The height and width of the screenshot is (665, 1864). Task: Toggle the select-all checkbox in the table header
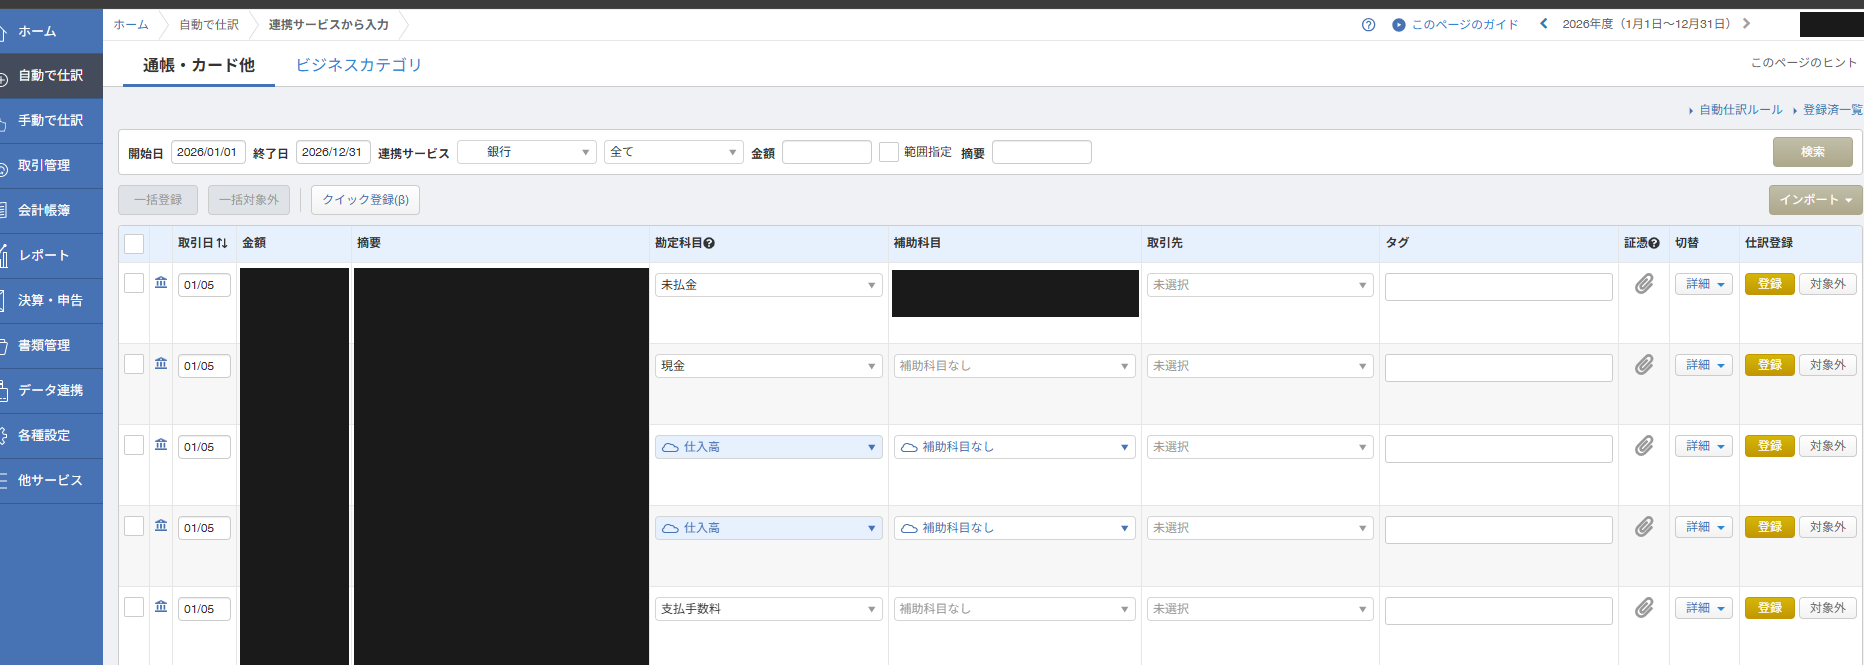coord(134,243)
